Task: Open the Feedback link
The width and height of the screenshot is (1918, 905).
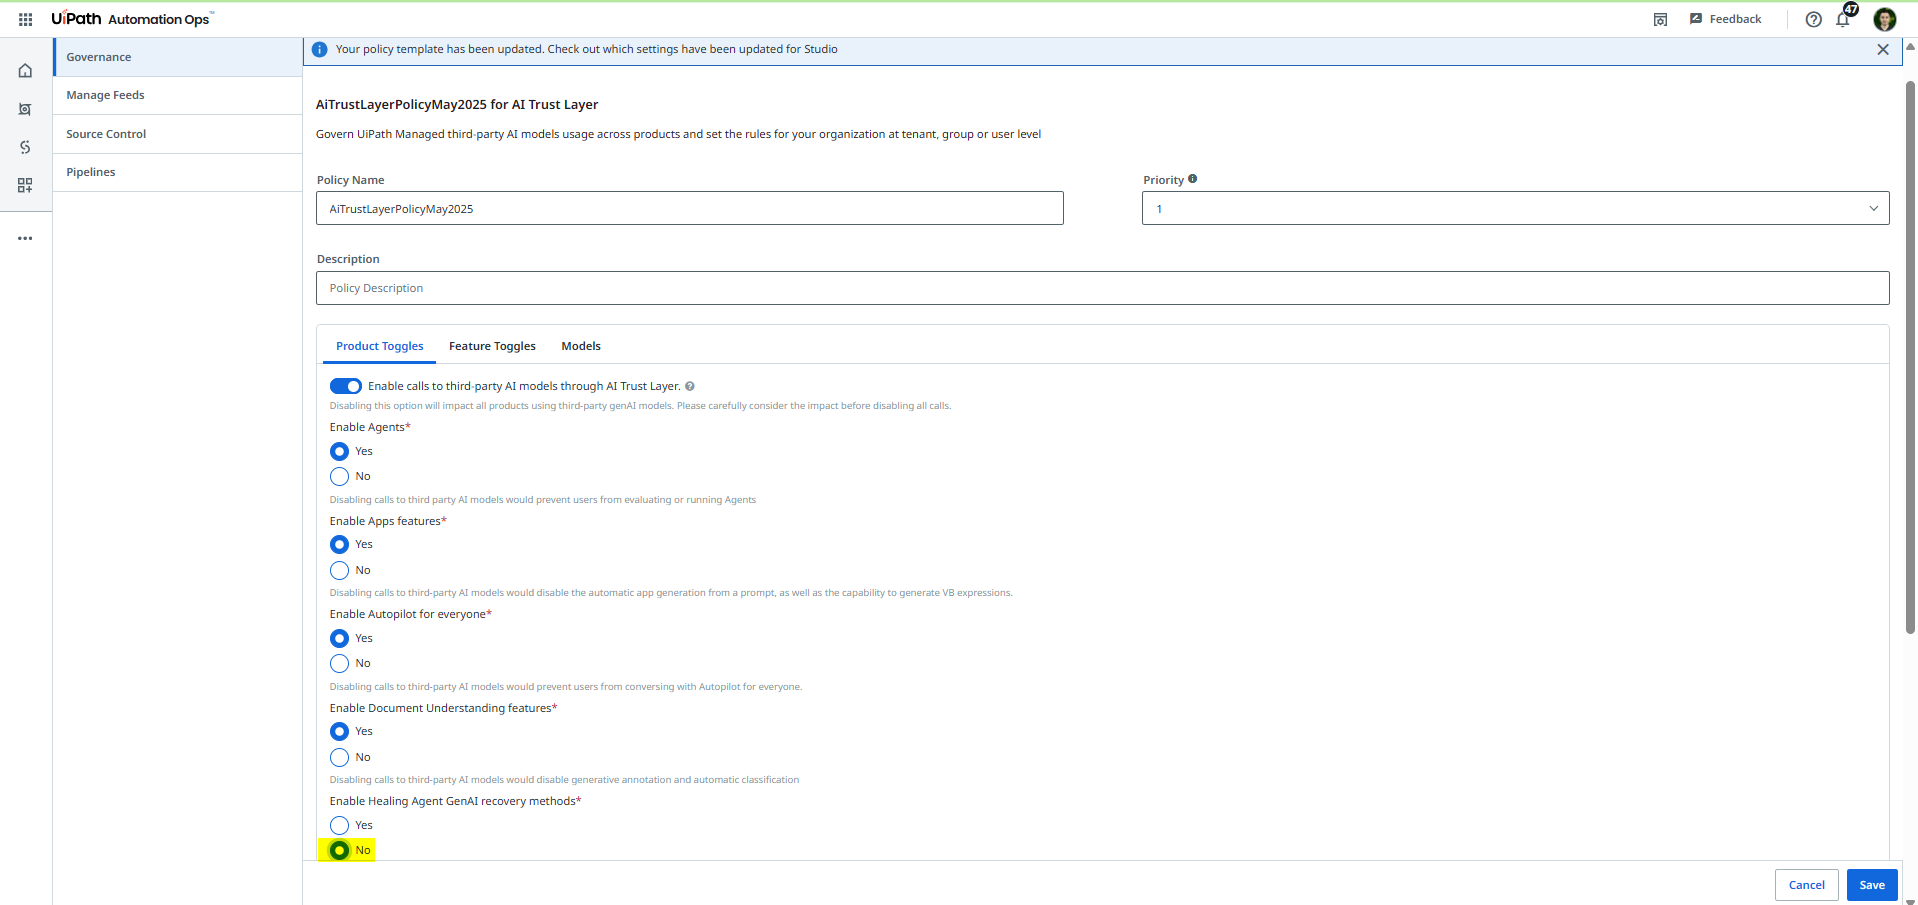Action: 1726,19
